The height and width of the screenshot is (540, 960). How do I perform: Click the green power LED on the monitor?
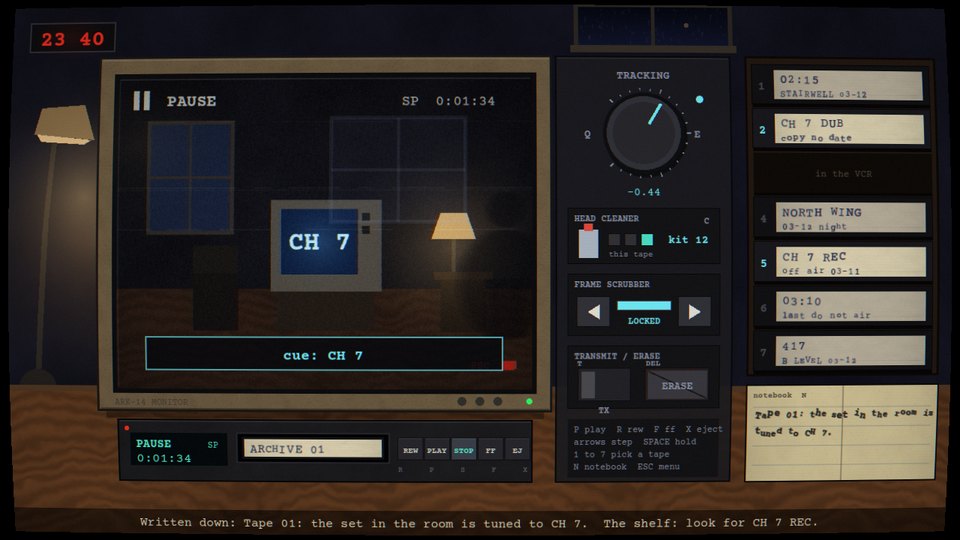point(529,402)
